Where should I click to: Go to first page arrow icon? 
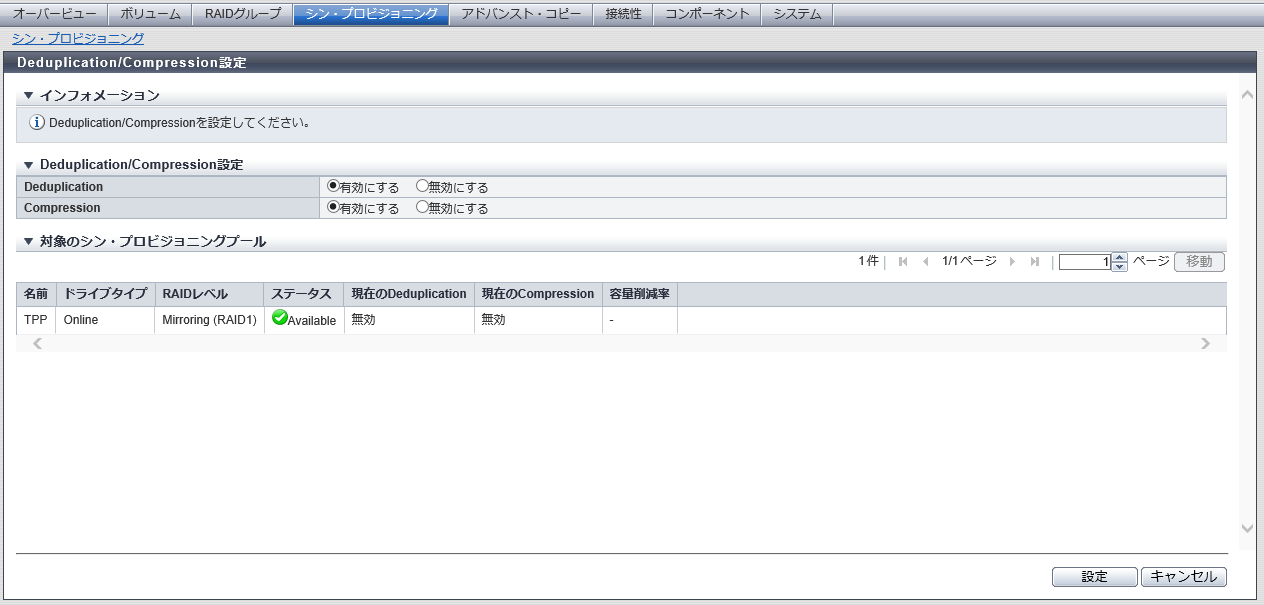pos(903,262)
